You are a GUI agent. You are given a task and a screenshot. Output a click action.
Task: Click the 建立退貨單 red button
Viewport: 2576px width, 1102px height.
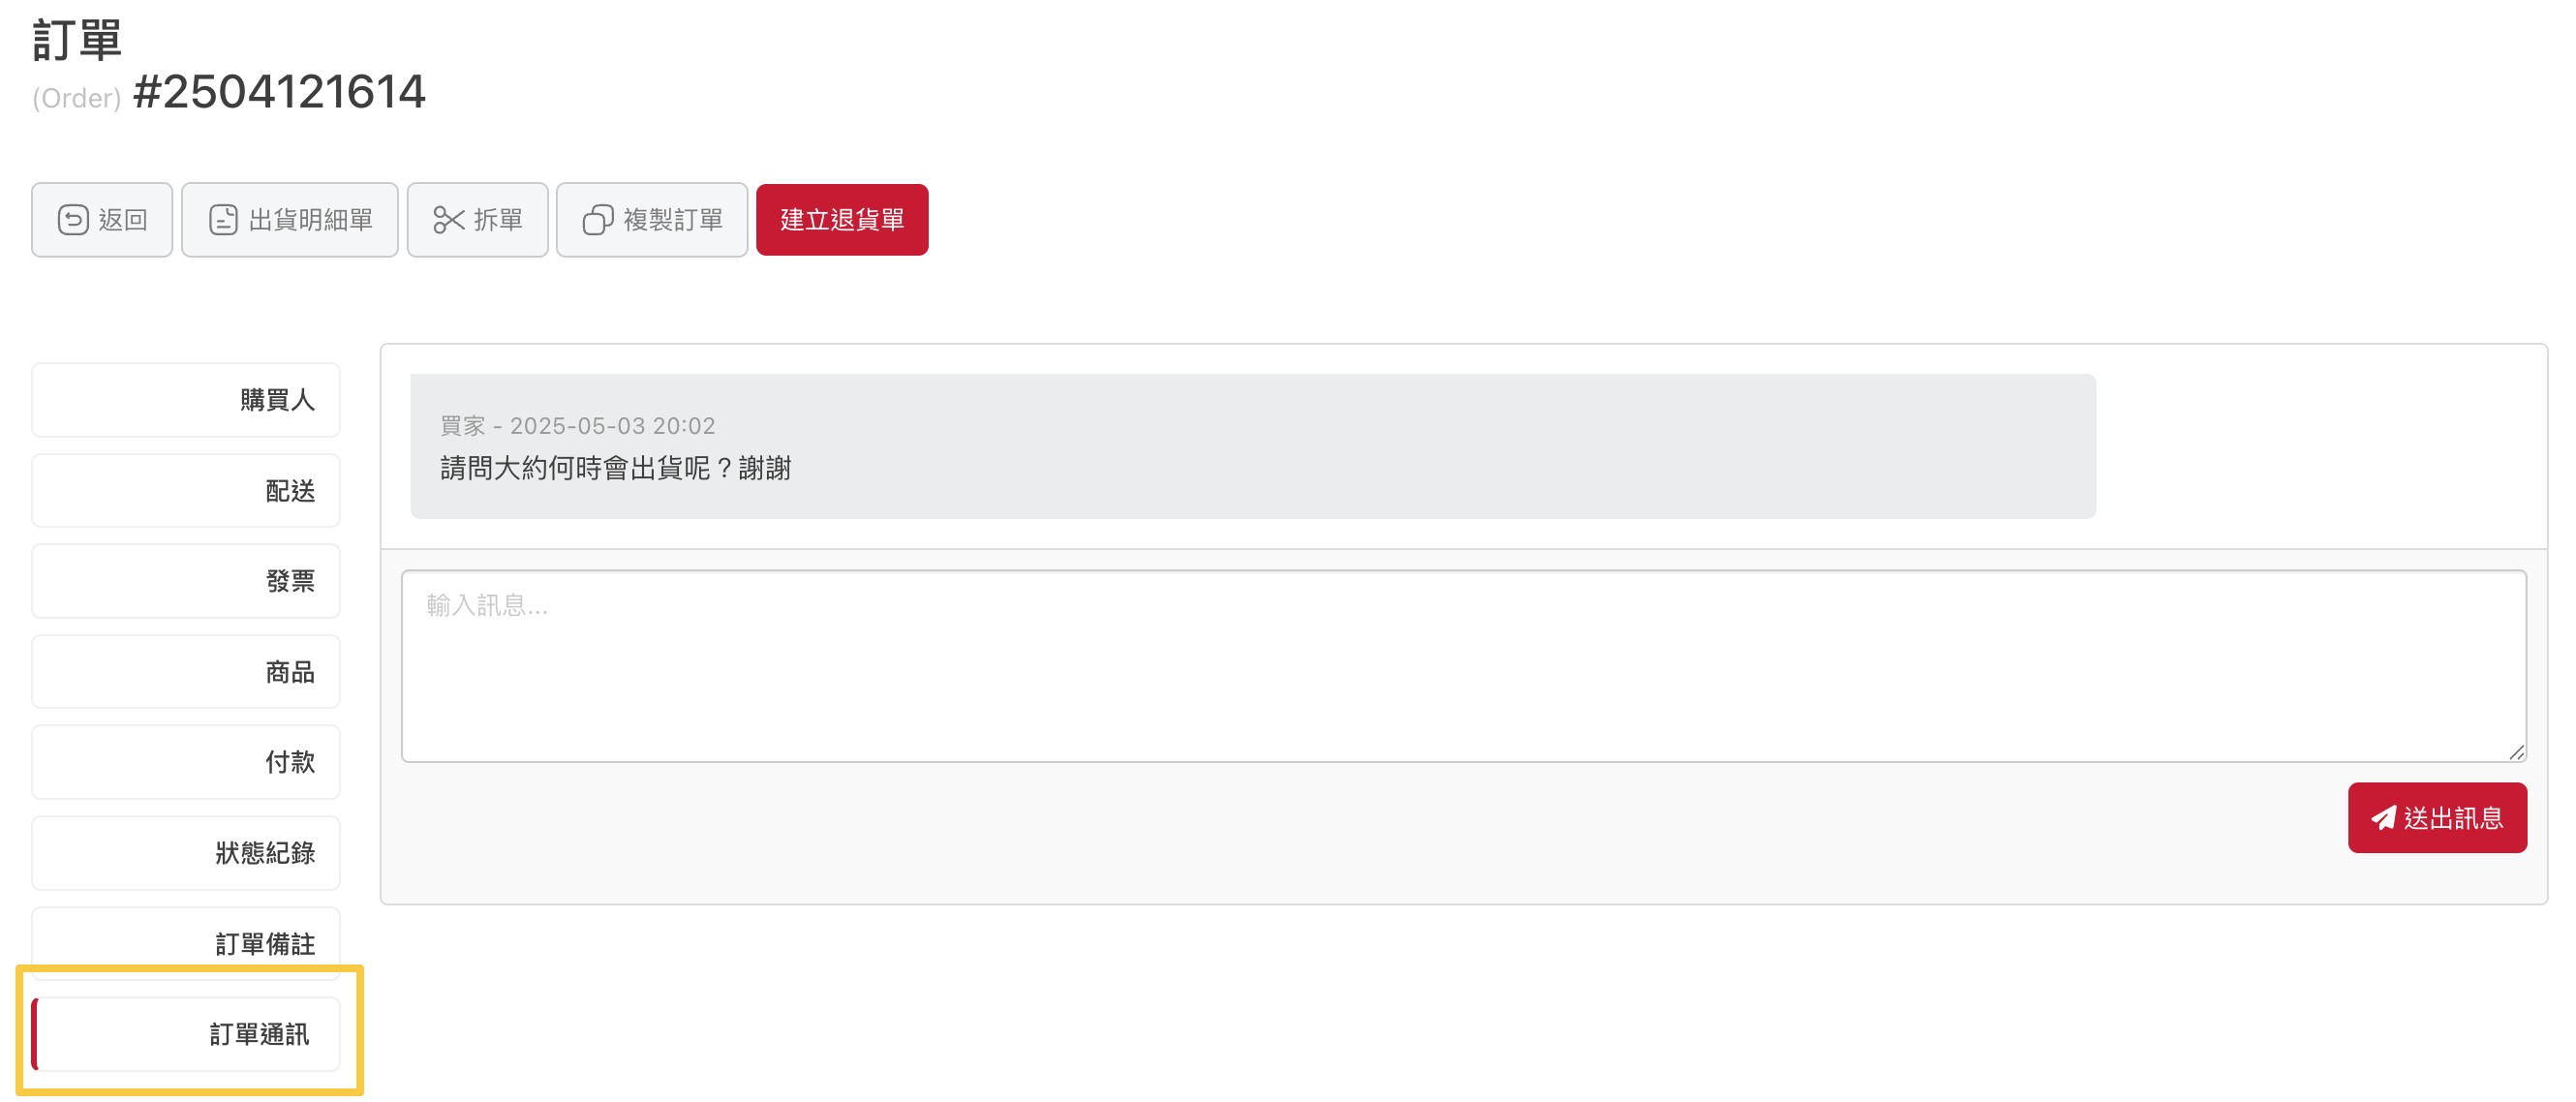(842, 220)
